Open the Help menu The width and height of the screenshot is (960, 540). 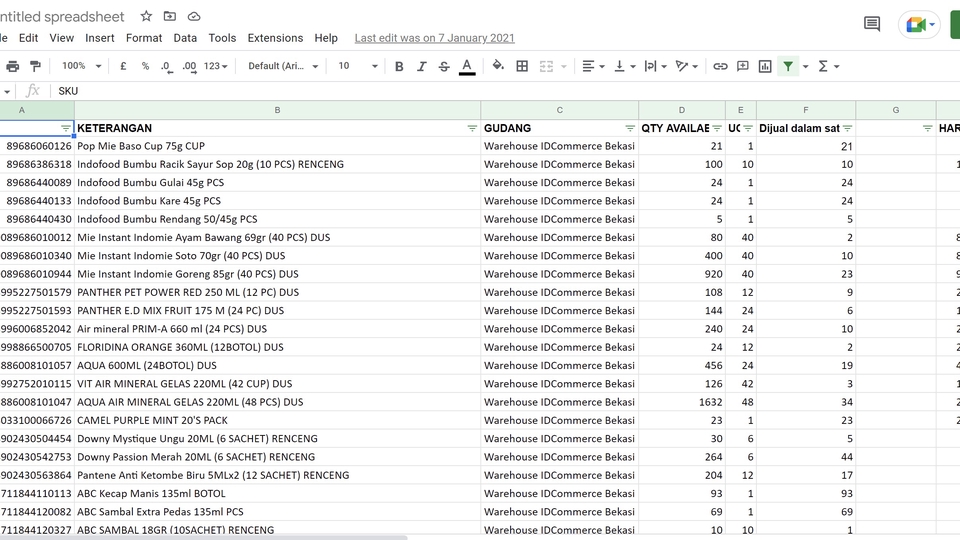click(326, 38)
